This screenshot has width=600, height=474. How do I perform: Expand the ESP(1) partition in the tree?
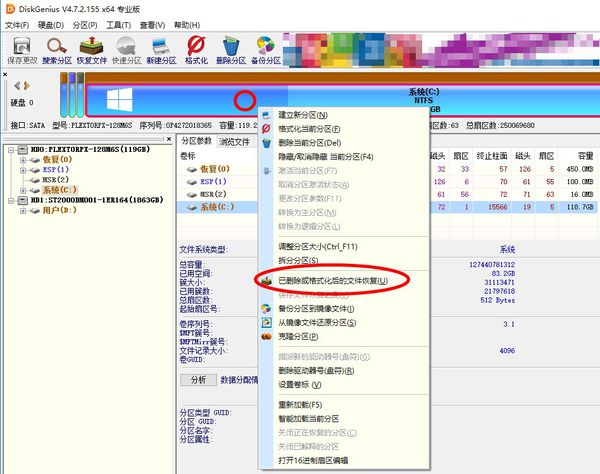[x=22, y=170]
